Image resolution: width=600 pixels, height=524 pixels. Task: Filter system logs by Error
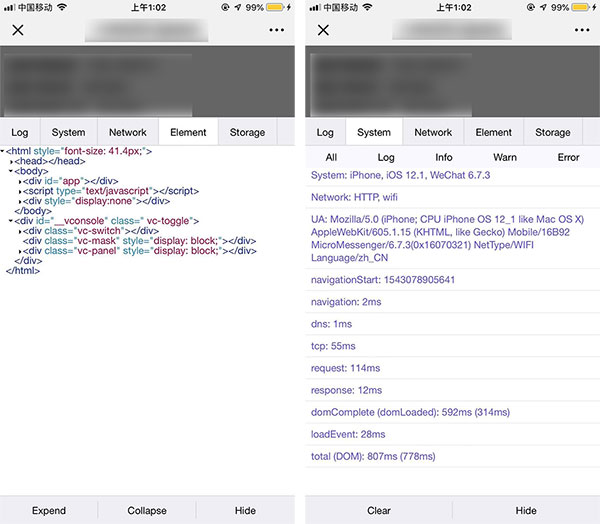[x=568, y=157]
